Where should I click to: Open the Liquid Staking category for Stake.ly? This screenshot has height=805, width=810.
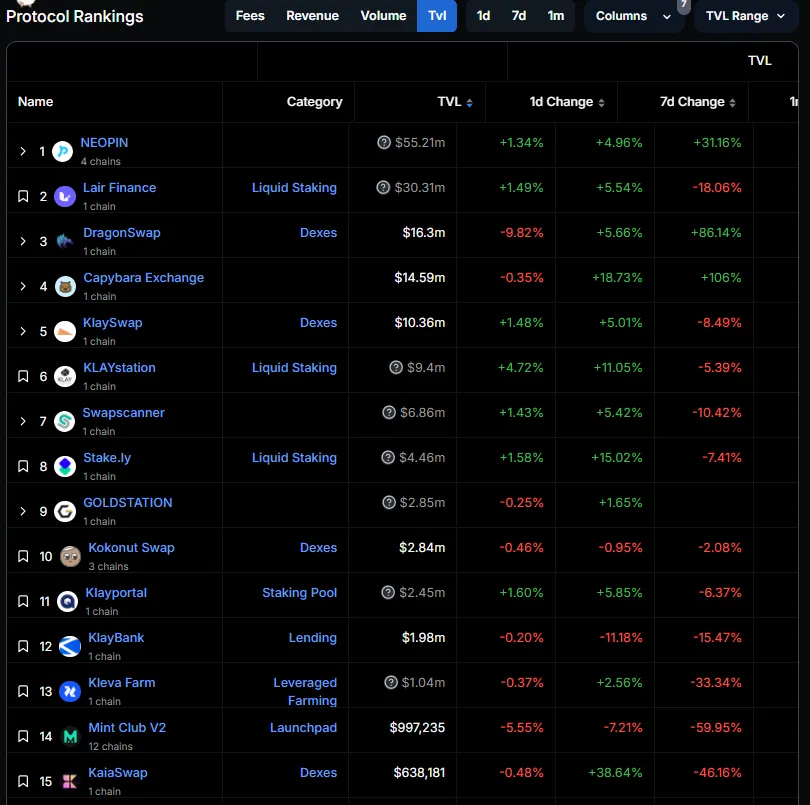point(294,458)
